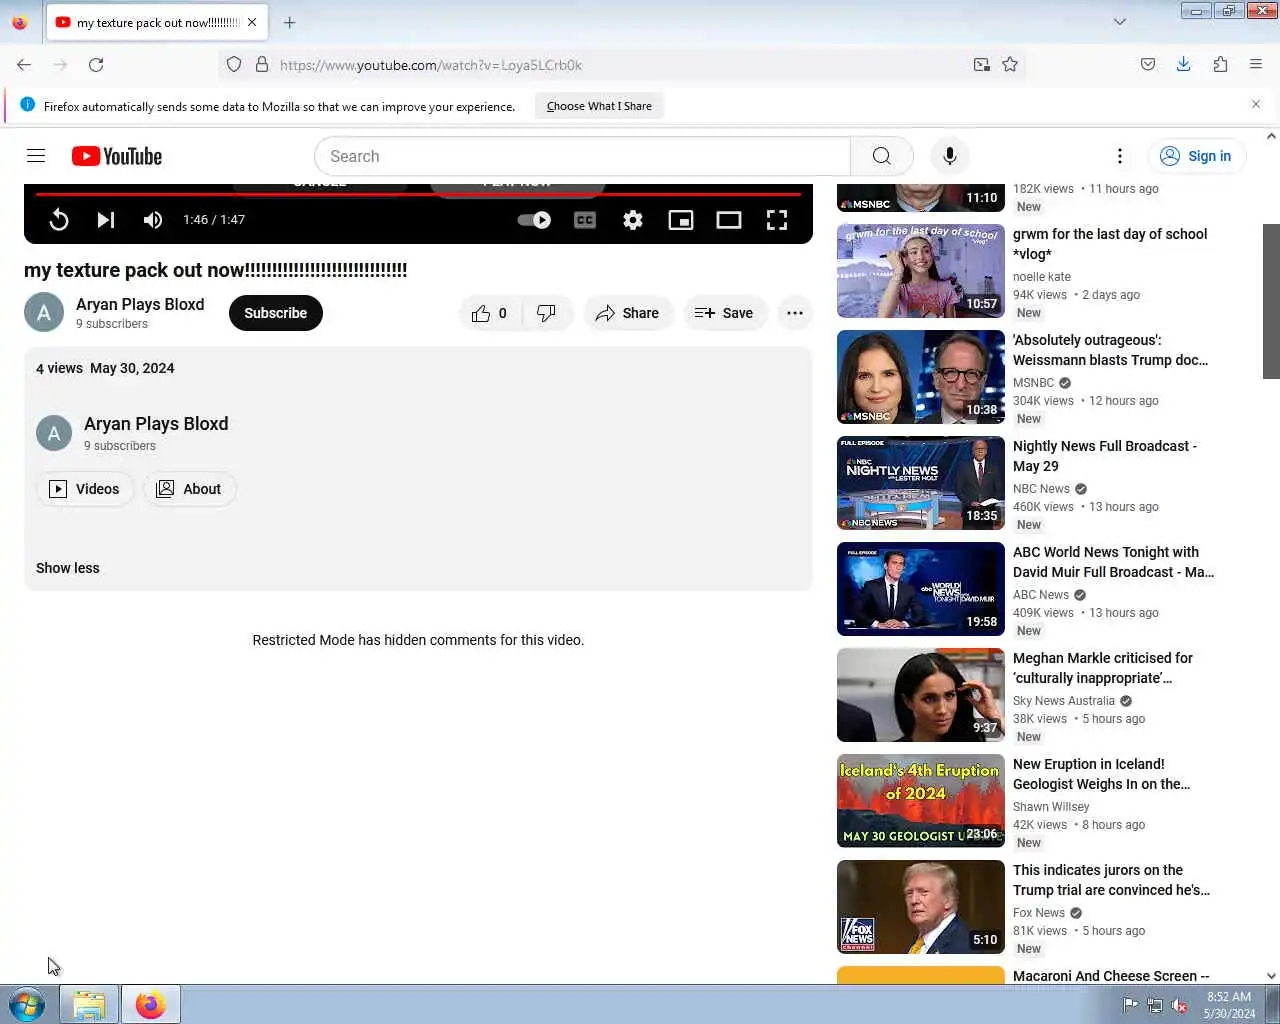The width and height of the screenshot is (1280, 1024).
Task: Click the red video progress bar
Action: tap(418, 194)
